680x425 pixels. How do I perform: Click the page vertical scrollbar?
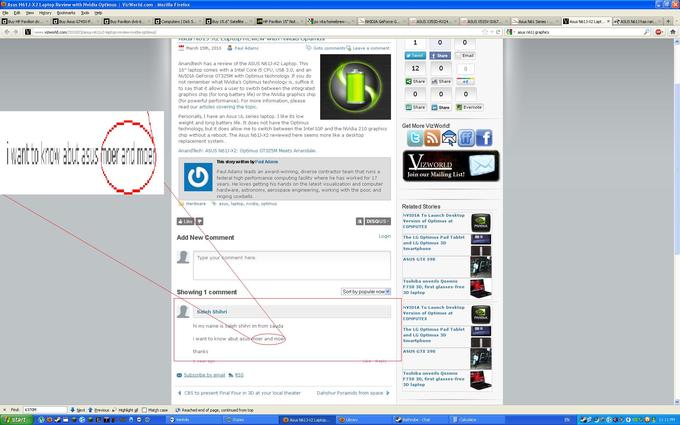(x=677, y=221)
